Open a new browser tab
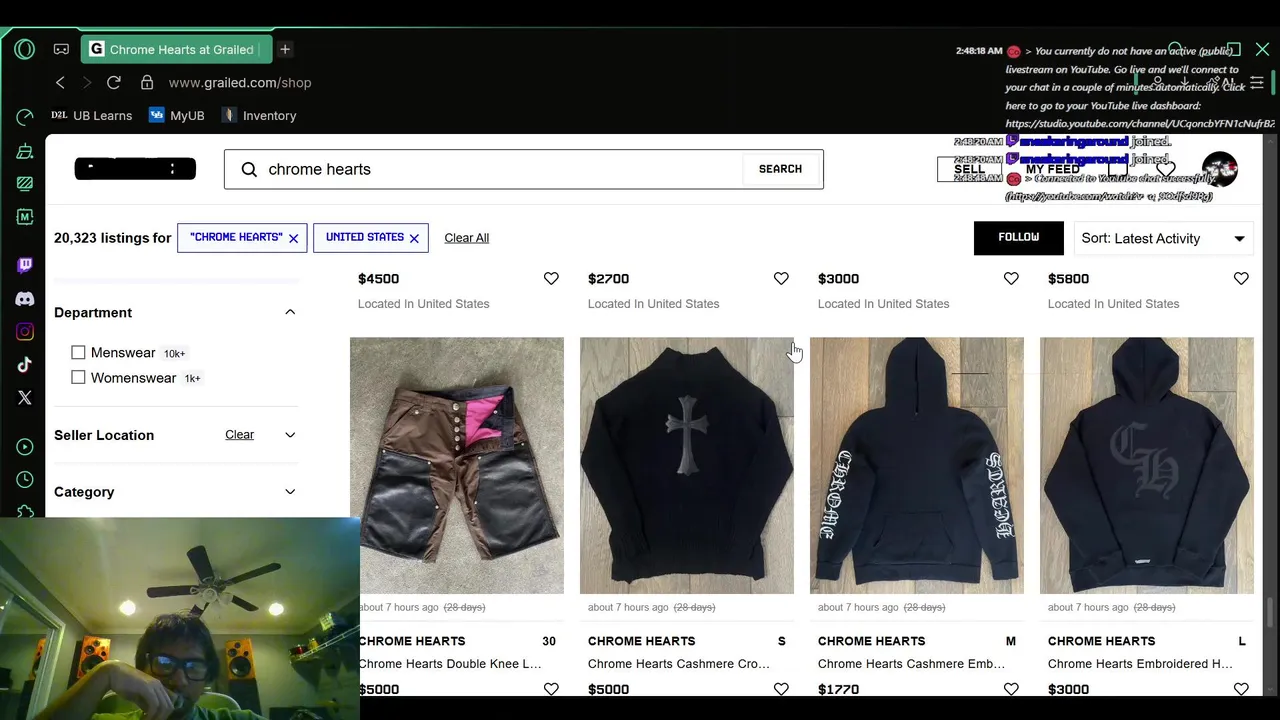The width and height of the screenshot is (1280, 720). click(x=285, y=49)
